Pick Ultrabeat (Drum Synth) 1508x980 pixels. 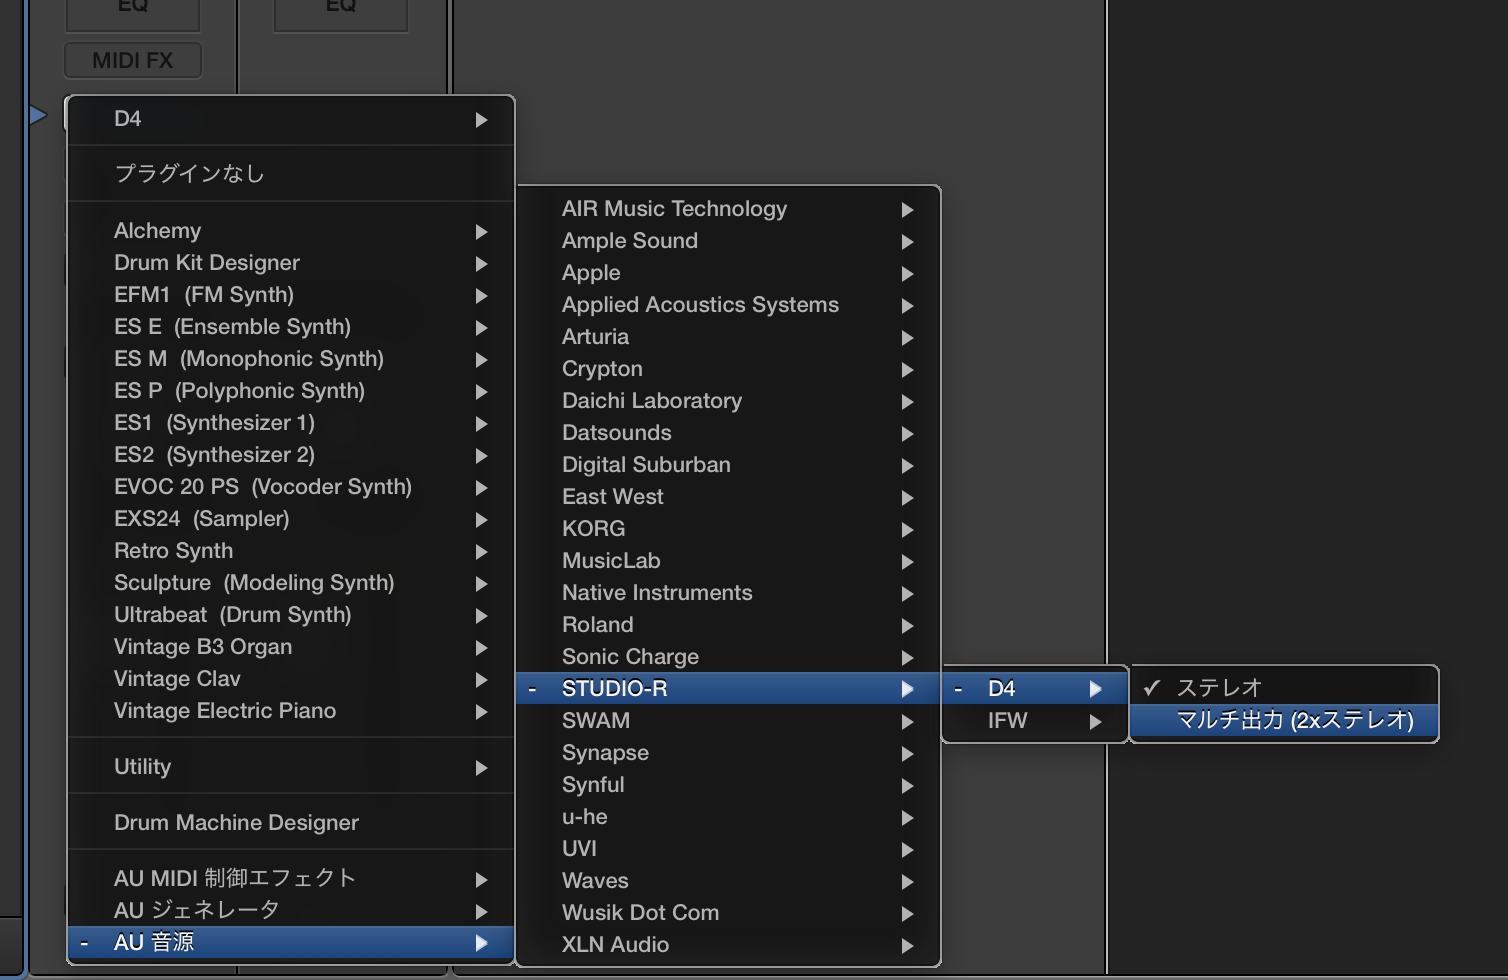click(291, 615)
